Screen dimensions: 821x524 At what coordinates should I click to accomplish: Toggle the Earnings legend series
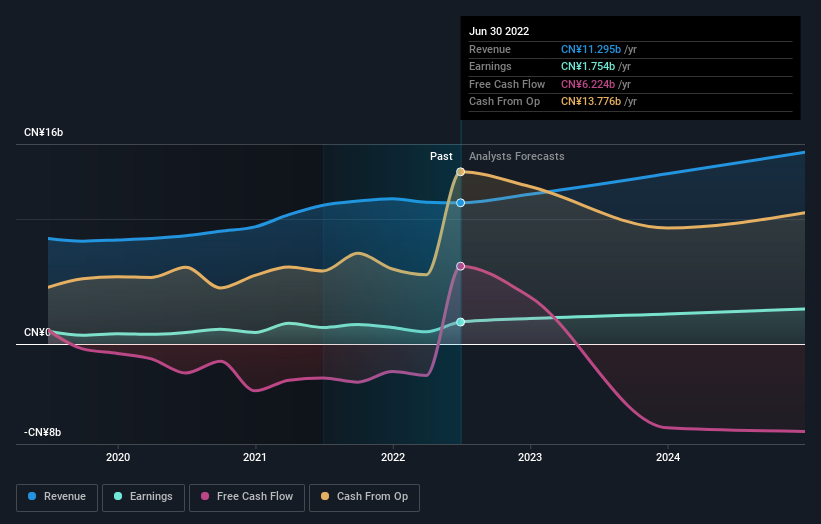pos(143,497)
